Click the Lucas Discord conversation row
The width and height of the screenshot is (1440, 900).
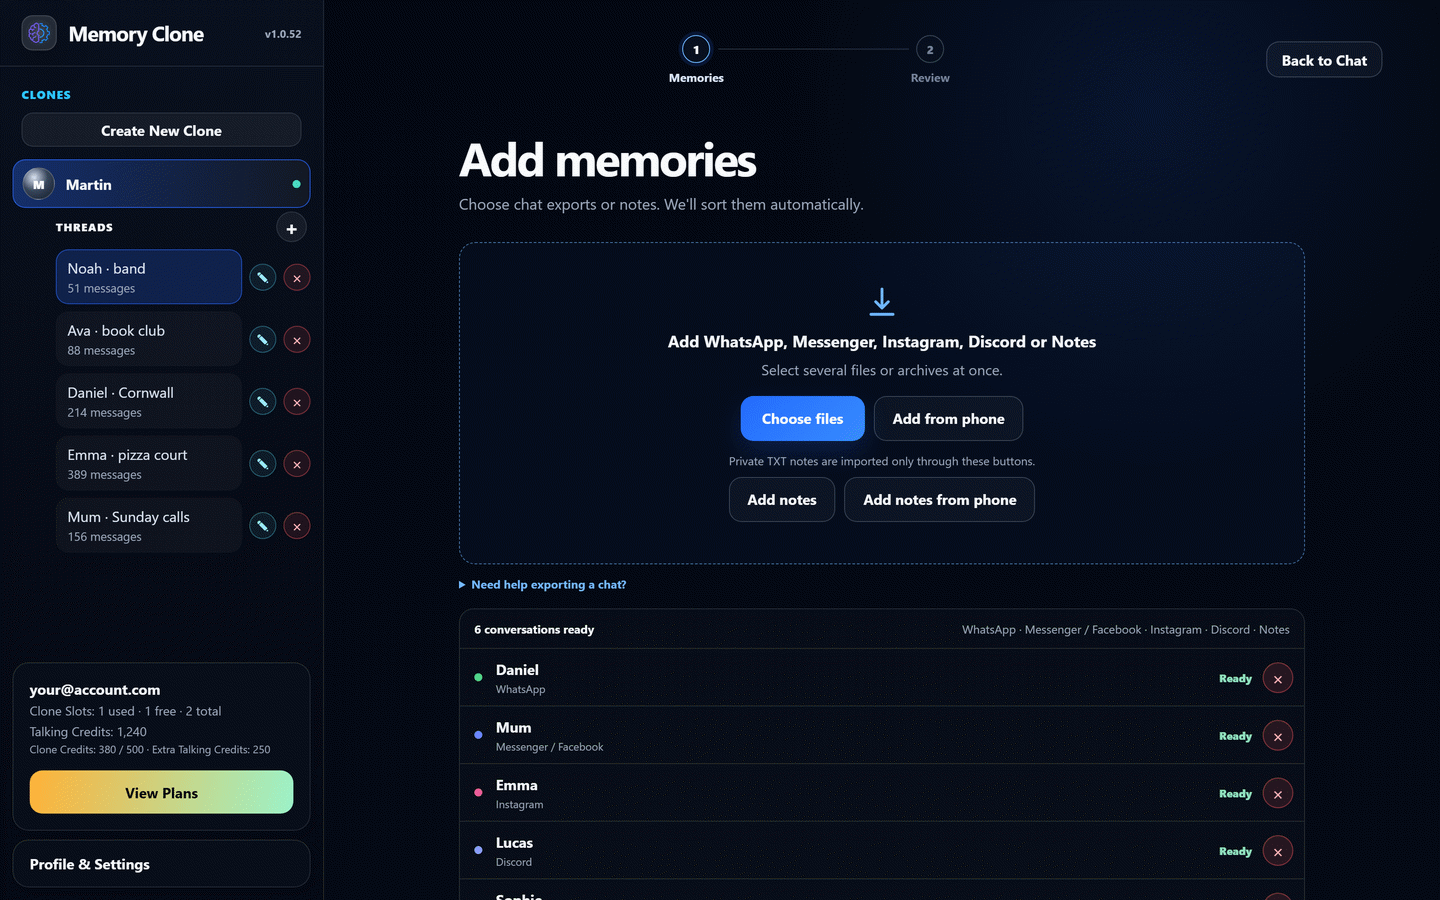click(882, 851)
